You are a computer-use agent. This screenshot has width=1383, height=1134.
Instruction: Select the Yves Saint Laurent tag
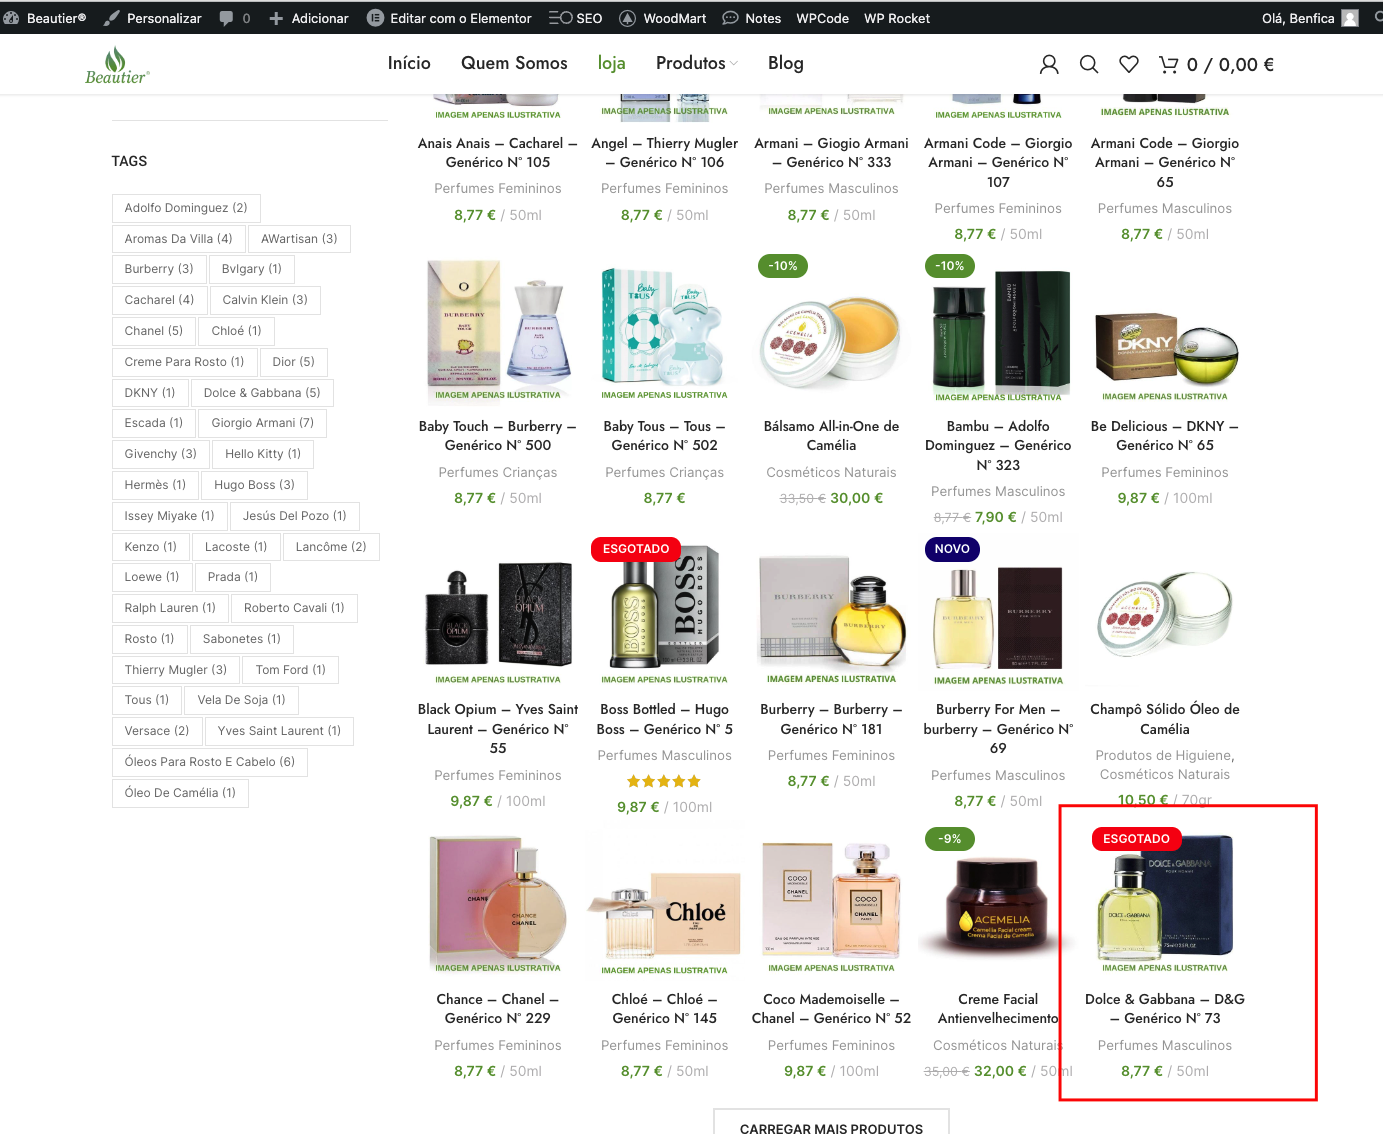tap(279, 731)
